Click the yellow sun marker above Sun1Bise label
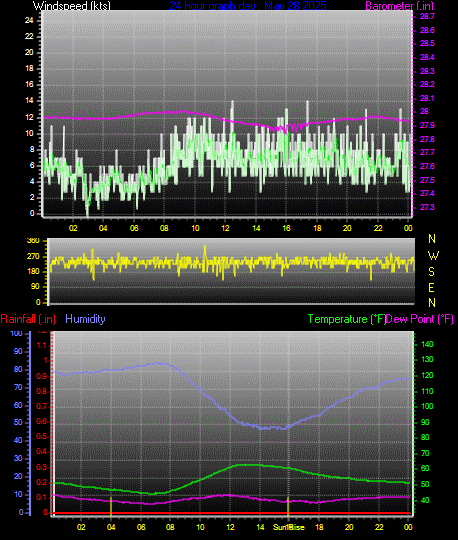 [288, 507]
